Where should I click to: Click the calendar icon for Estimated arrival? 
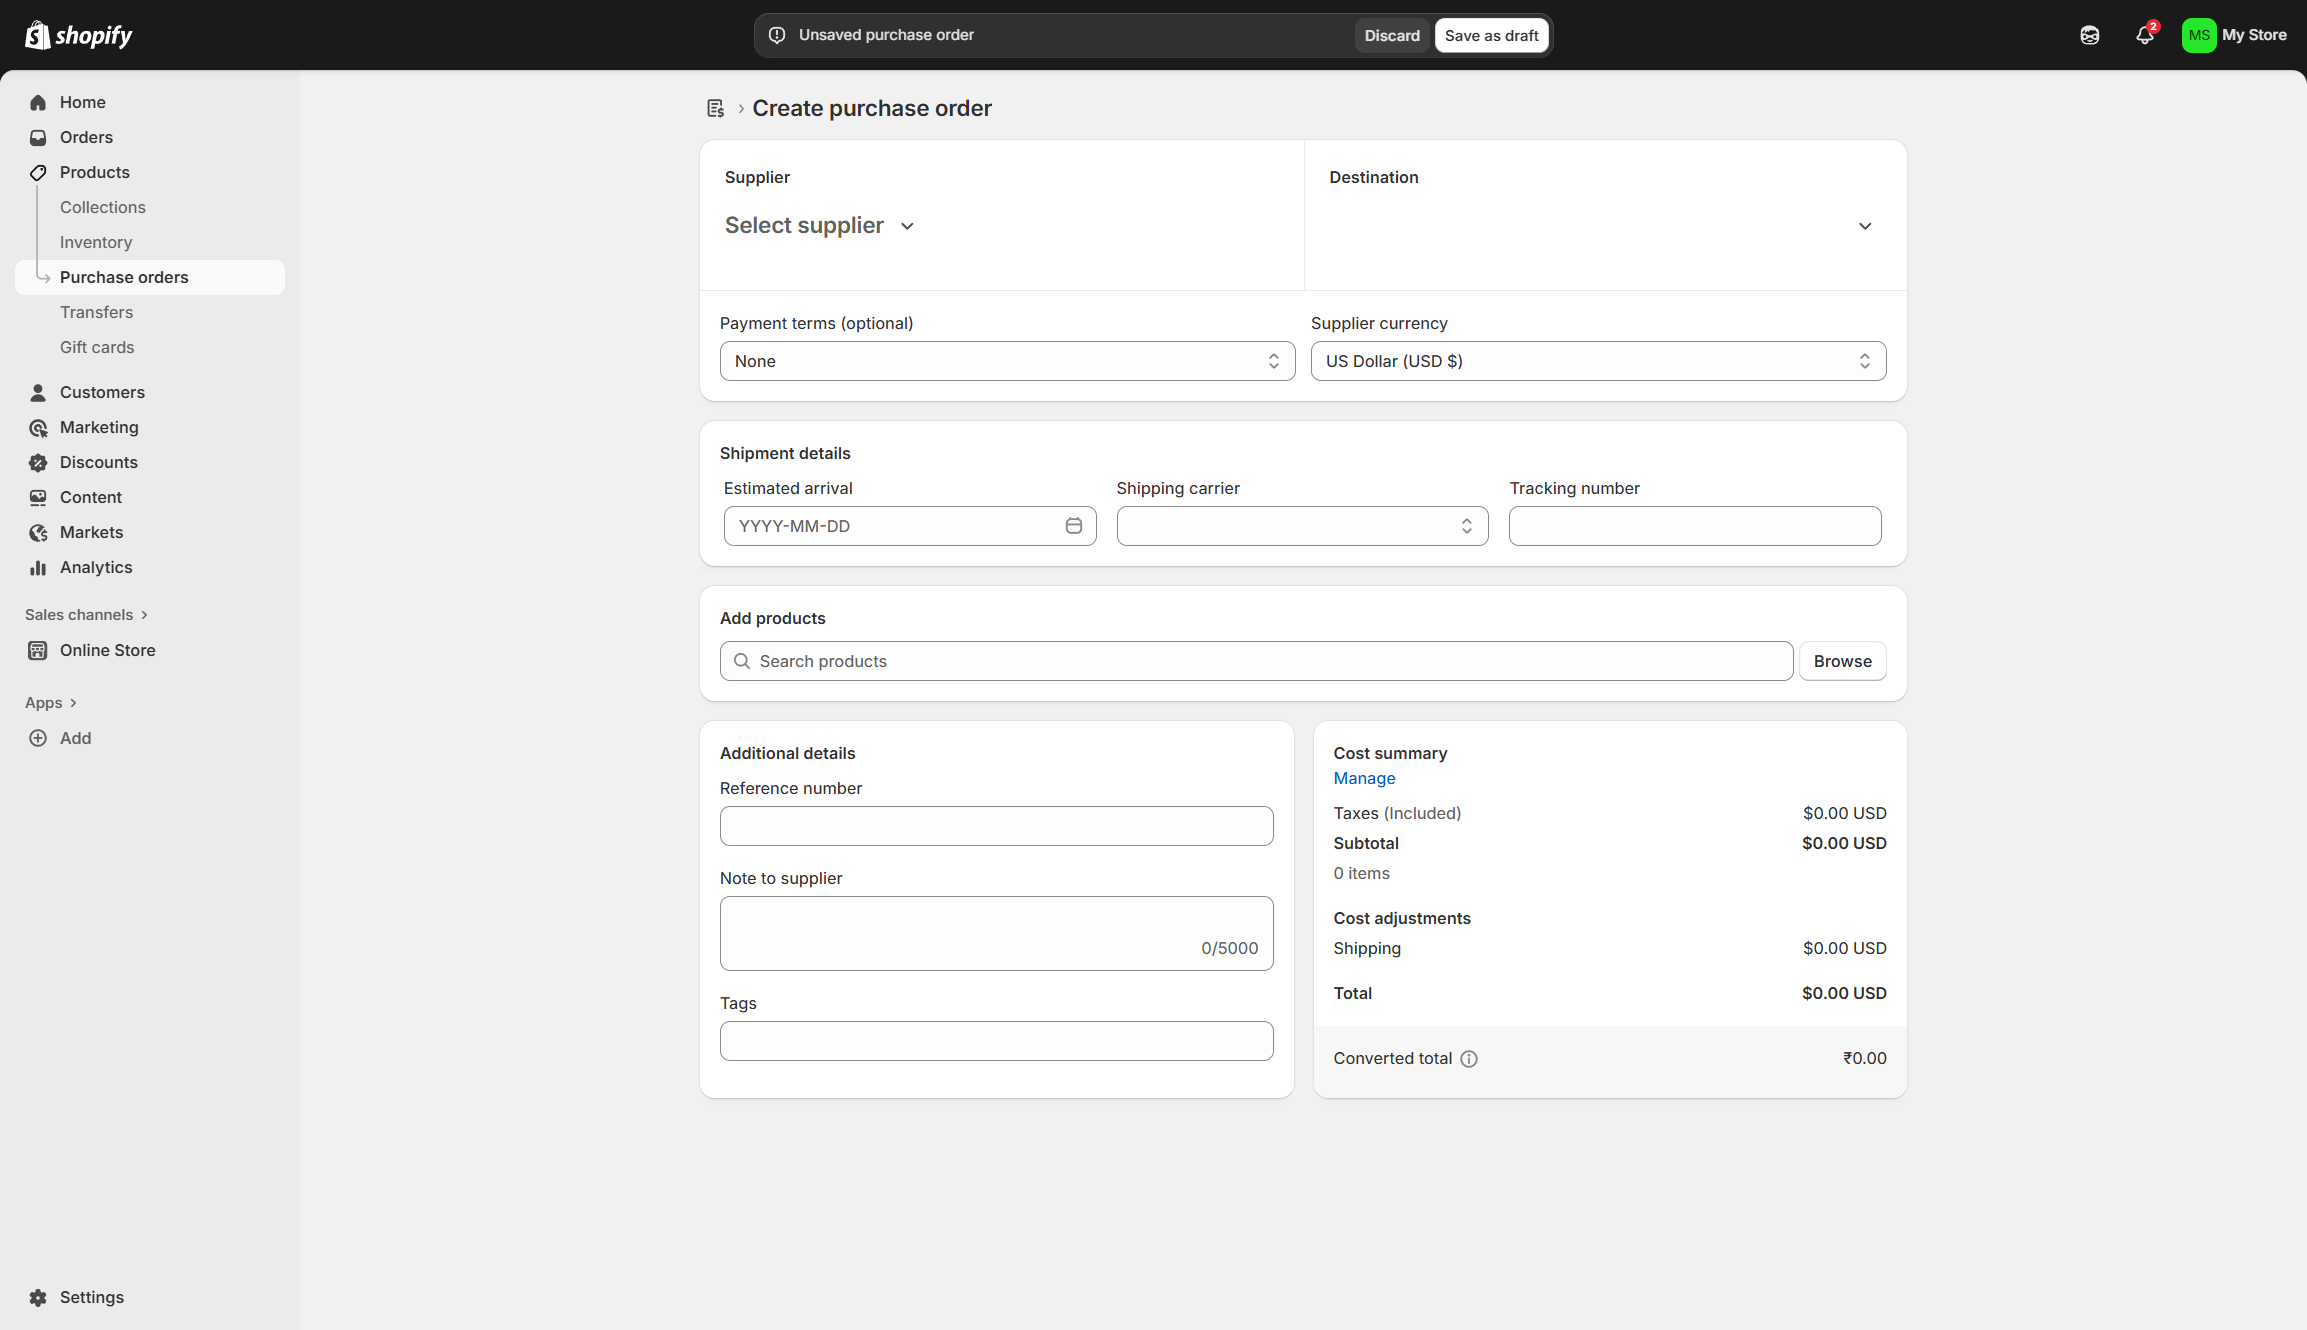(1073, 525)
